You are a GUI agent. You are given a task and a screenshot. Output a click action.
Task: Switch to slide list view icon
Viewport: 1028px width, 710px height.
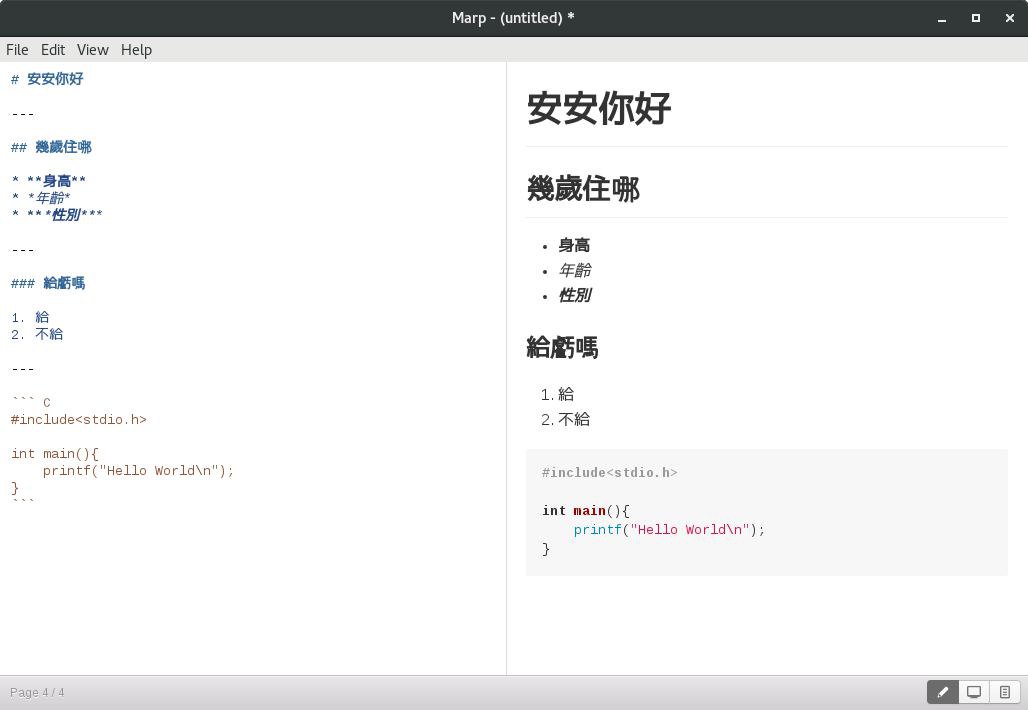tap(1005, 692)
